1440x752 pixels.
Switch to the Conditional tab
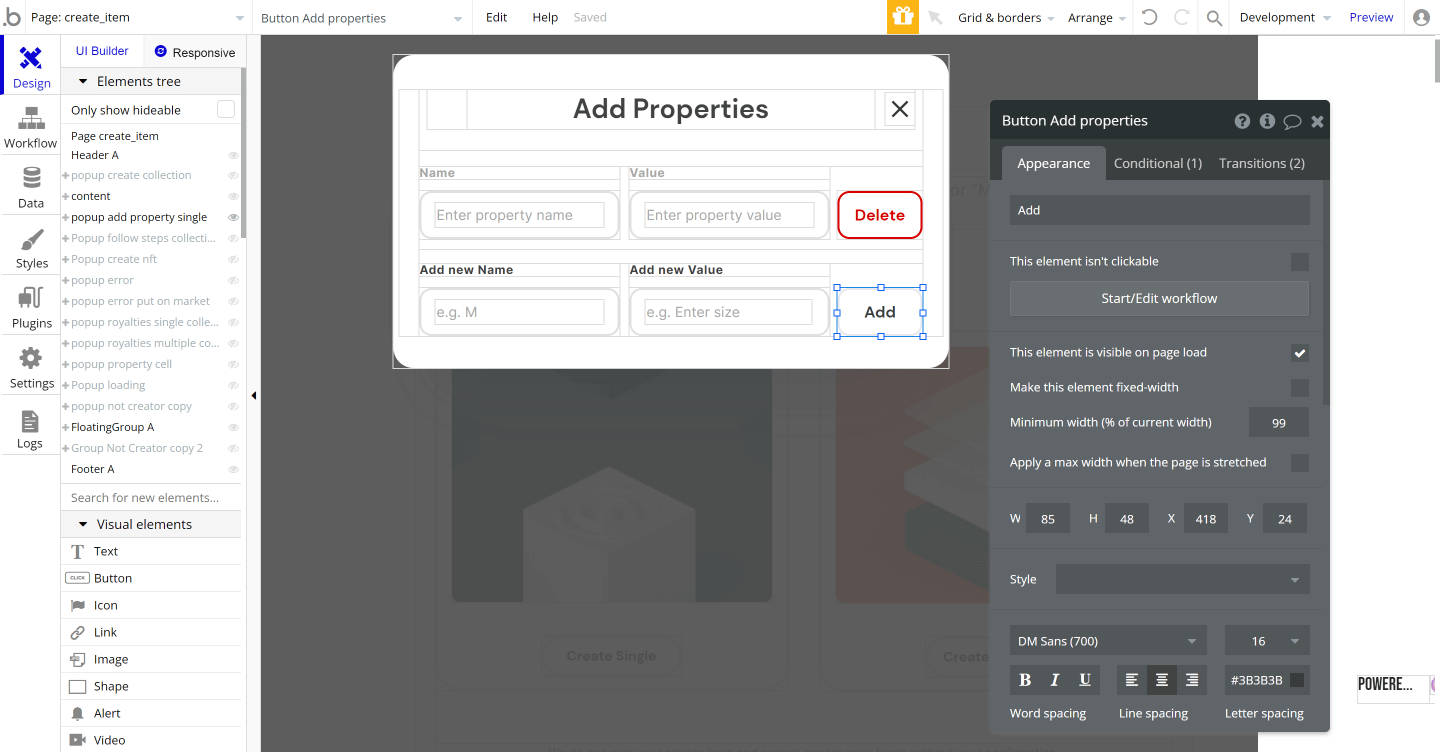1157,162
